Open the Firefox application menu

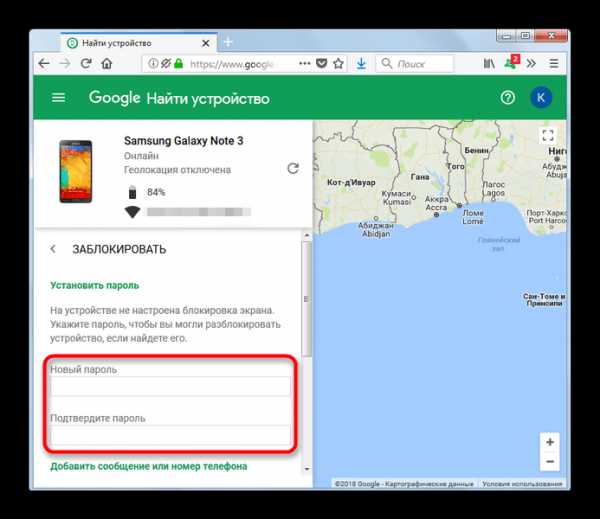pos(554,64)
